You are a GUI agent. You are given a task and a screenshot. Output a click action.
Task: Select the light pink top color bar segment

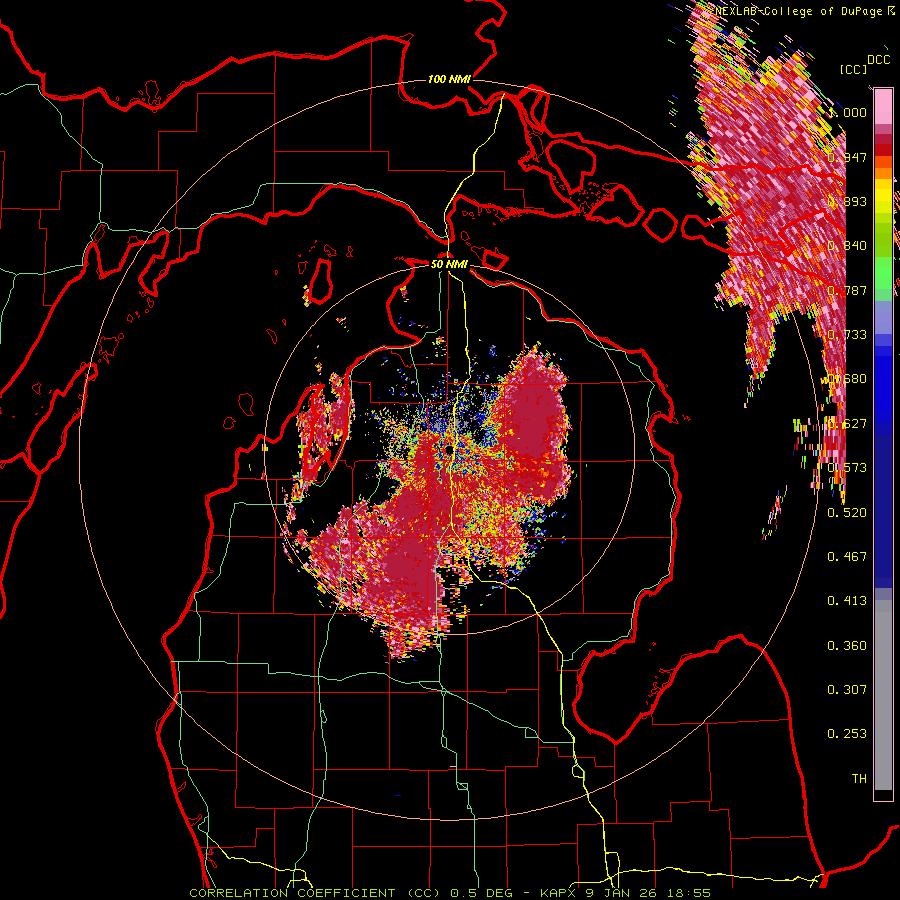pos(883,107)
